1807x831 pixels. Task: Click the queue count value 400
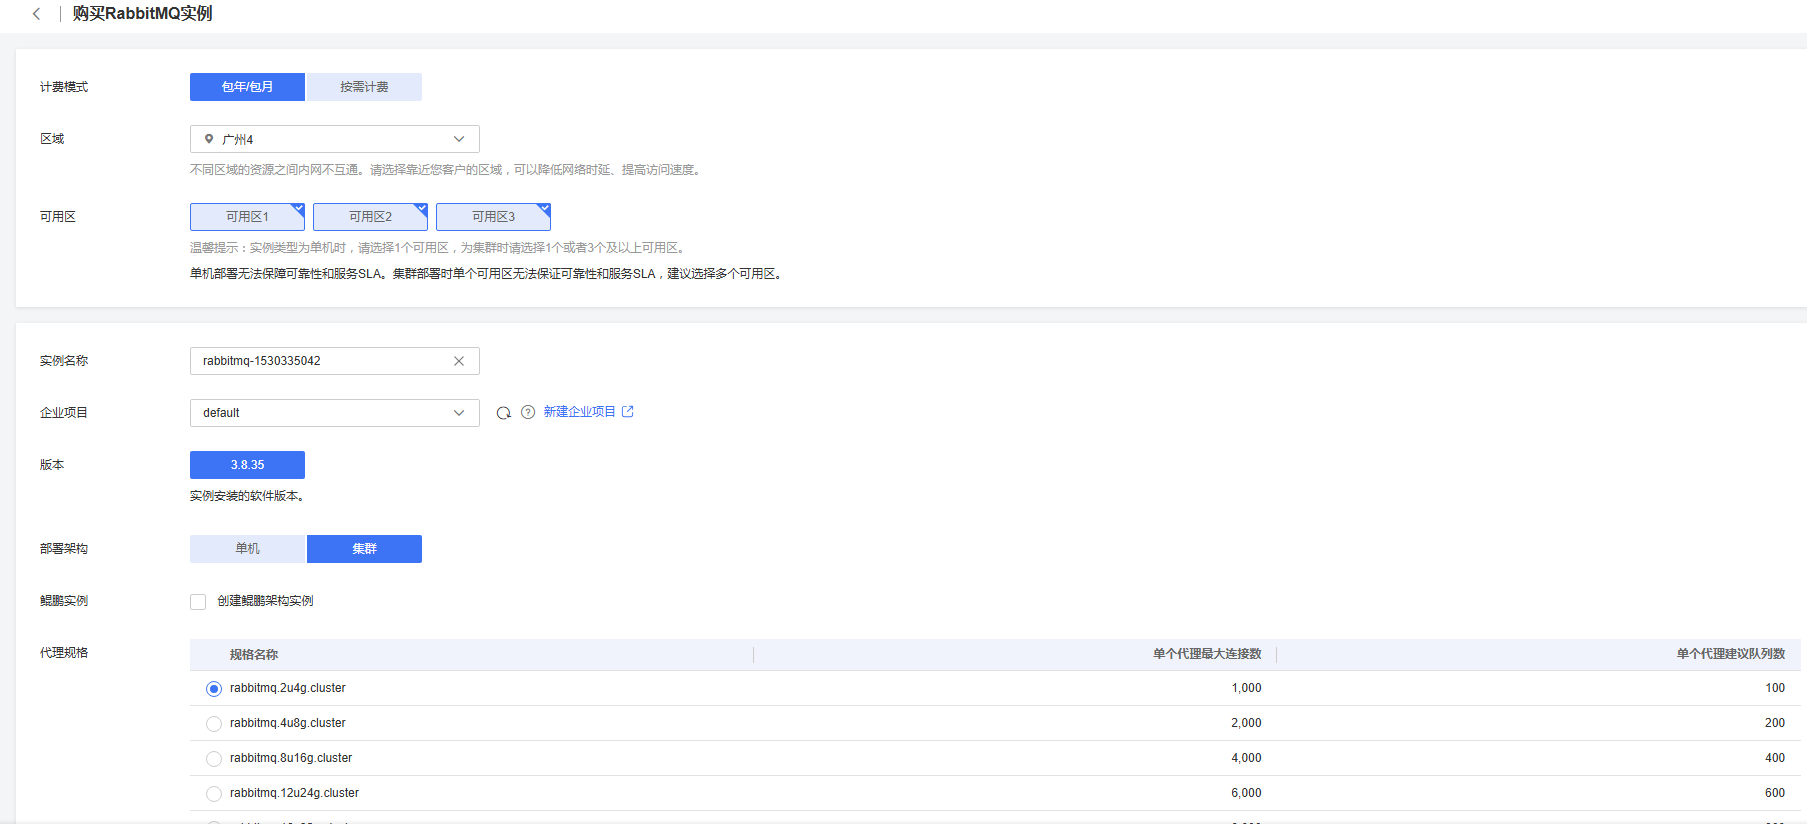coord(1775,758)
